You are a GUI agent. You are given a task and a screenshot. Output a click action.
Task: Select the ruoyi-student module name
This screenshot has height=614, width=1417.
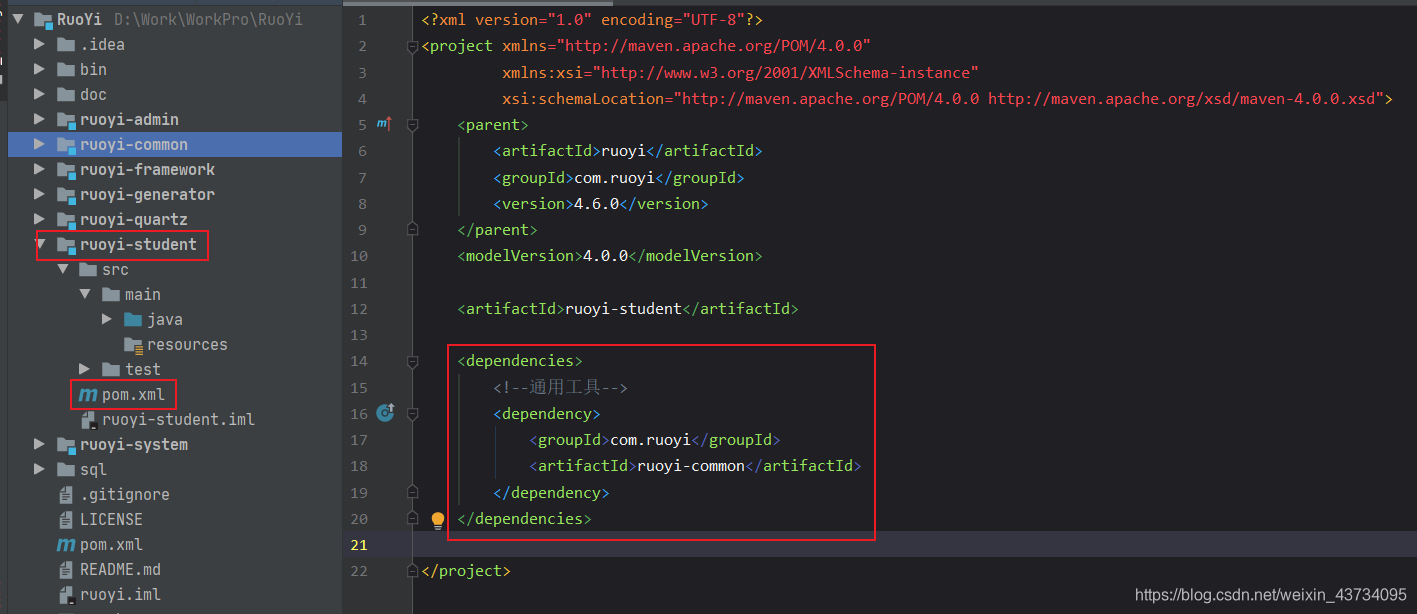[138, 244]
